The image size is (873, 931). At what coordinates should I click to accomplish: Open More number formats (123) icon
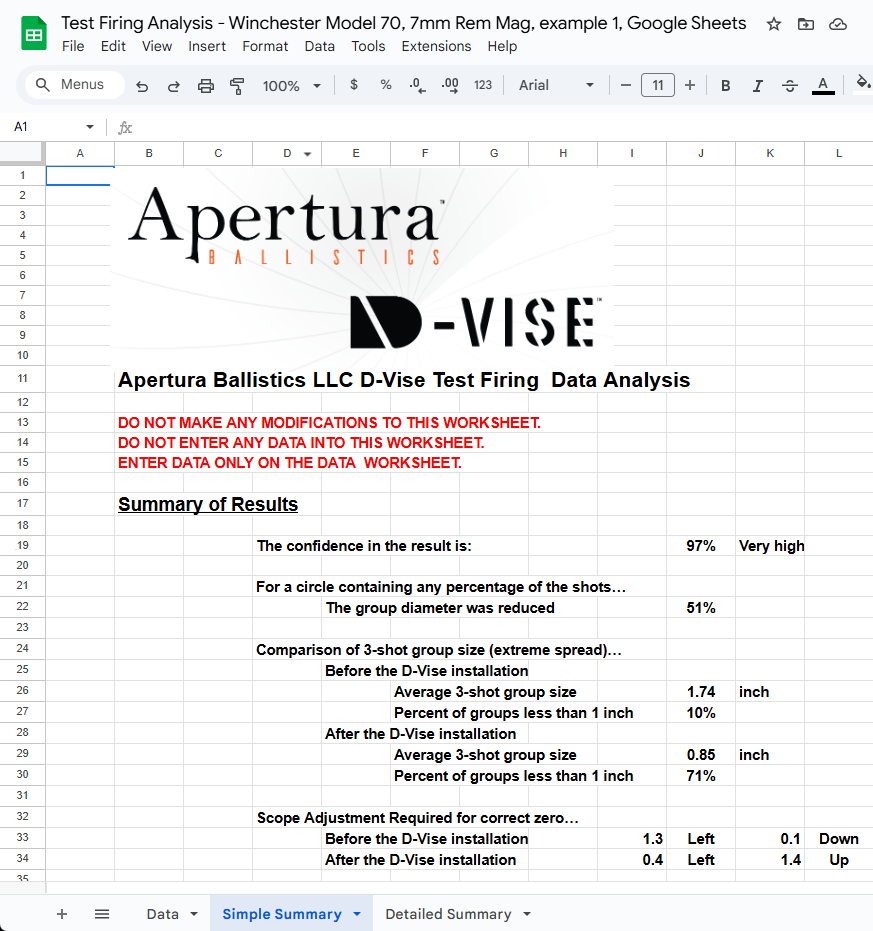(x=483, y=85)
